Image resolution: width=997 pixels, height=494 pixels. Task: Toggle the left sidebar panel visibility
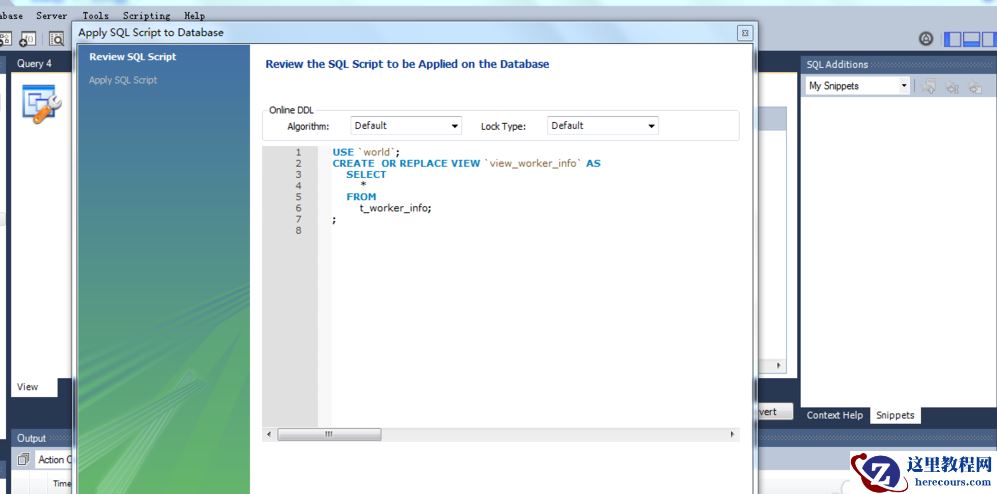pos(953,39)
